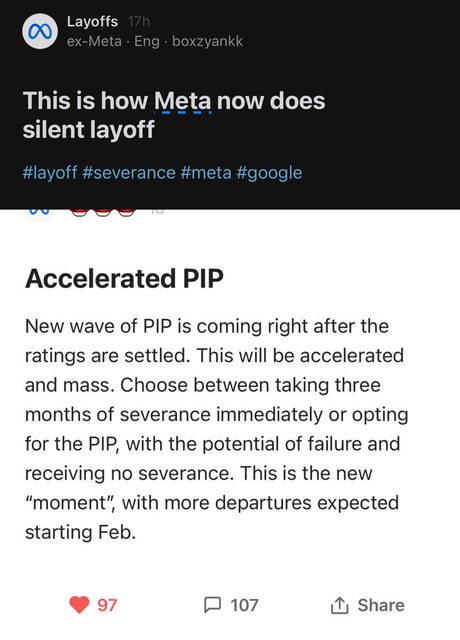This screenshot has width=460, height=640.
Task: Click the Meta logo avatar in header
Action: (x=40, y=31)
